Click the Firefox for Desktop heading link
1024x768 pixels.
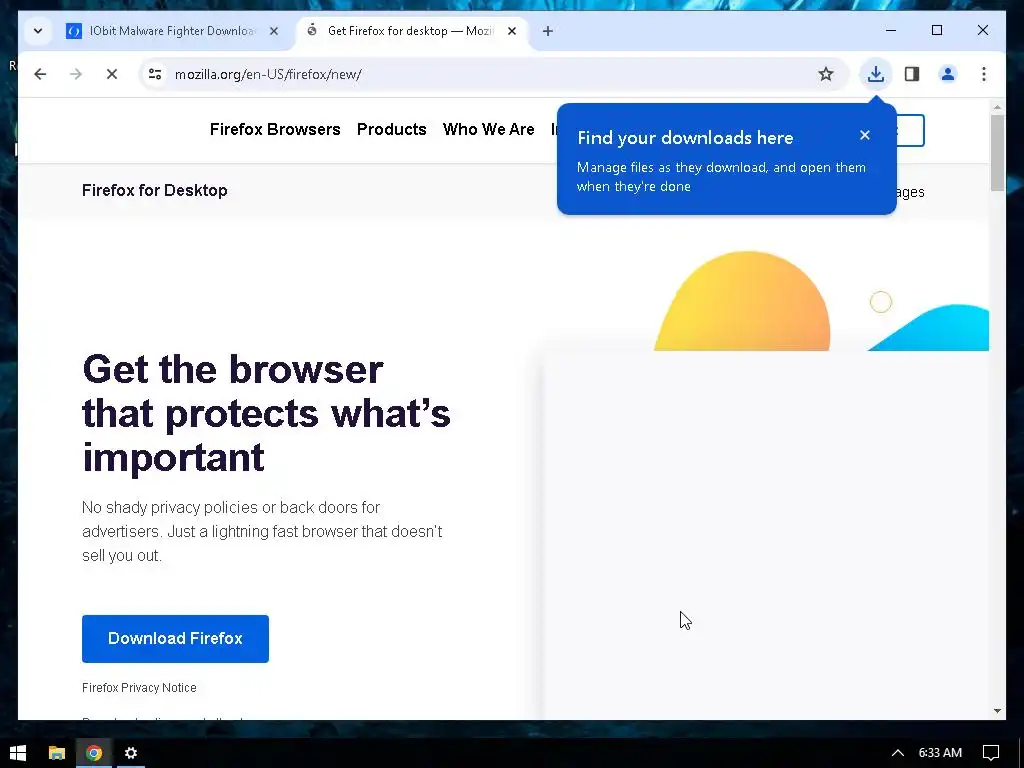tap(155, 190)
